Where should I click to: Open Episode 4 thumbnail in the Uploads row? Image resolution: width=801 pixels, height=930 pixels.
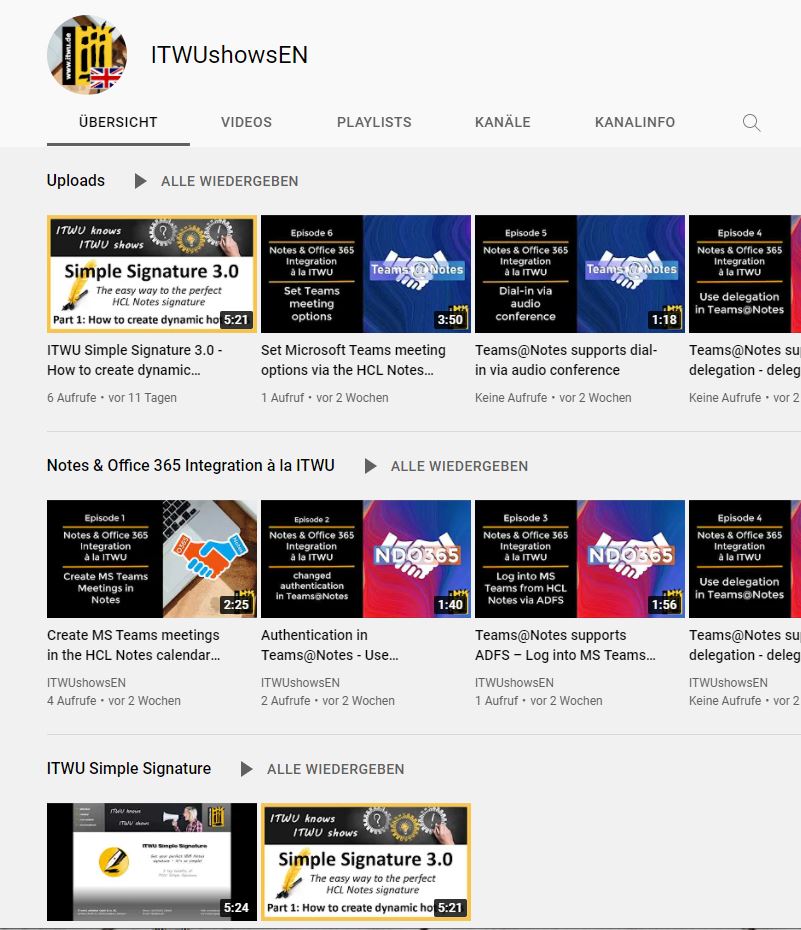[x=745, y=274]
